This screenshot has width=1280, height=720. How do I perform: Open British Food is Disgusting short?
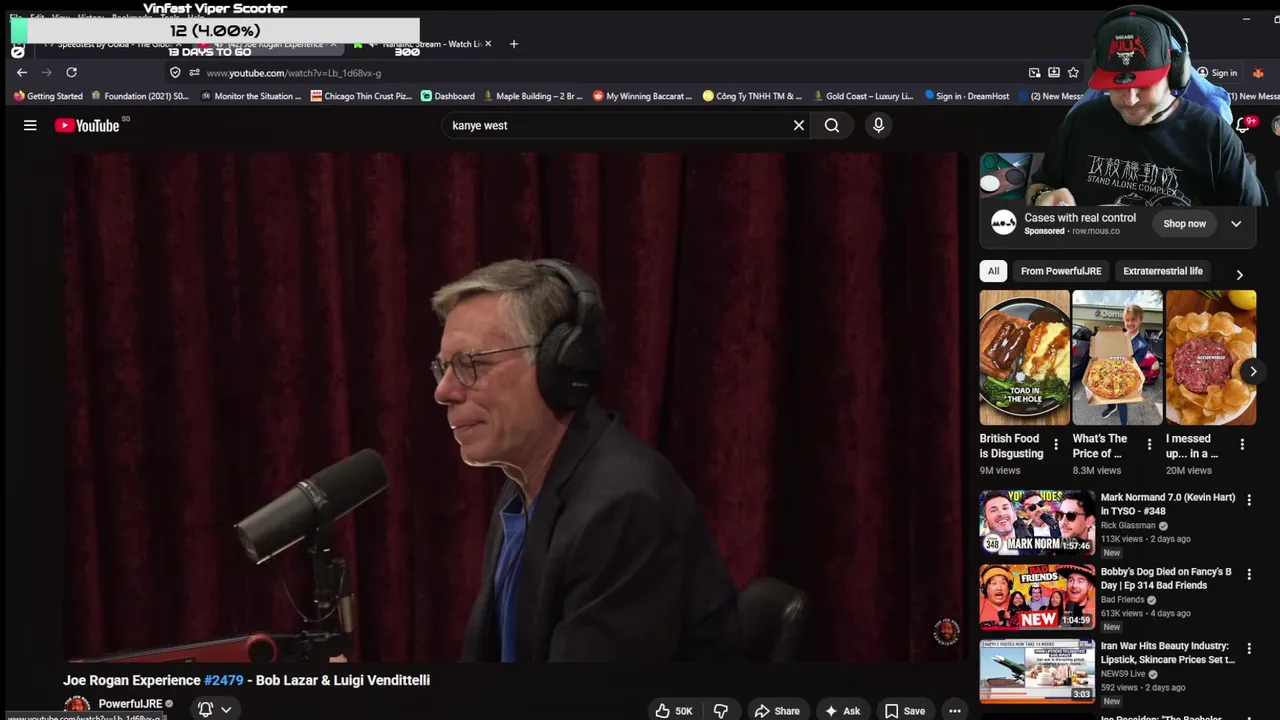pos(1024,358)
